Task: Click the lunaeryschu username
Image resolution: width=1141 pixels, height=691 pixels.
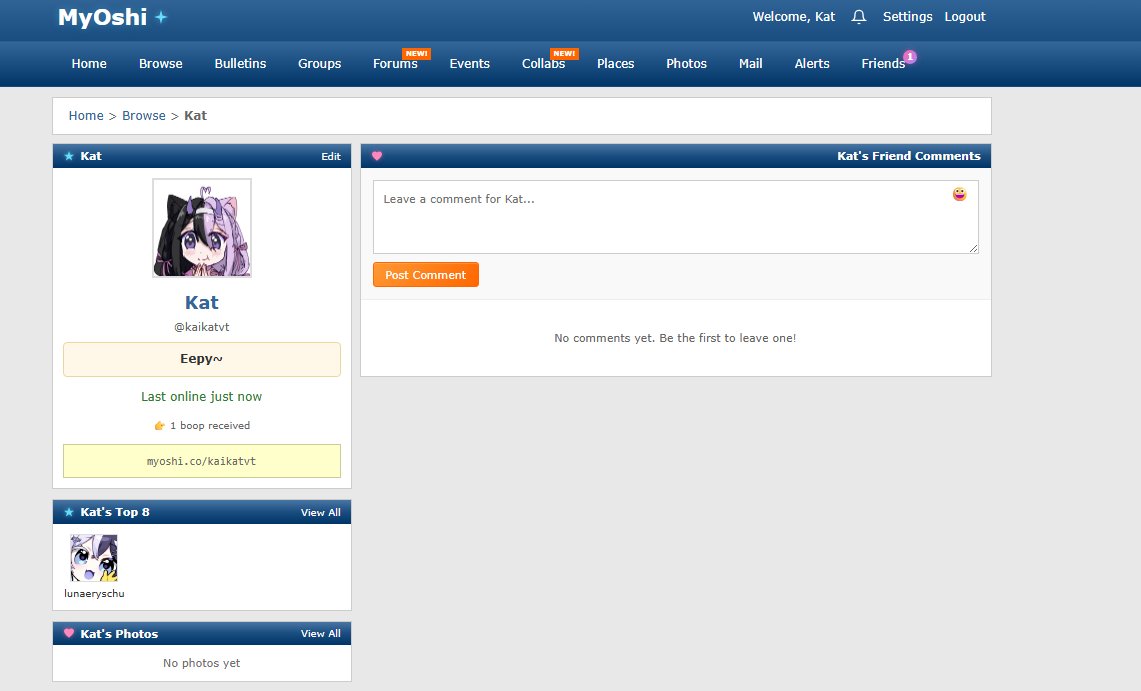Action: coord(95,594)
